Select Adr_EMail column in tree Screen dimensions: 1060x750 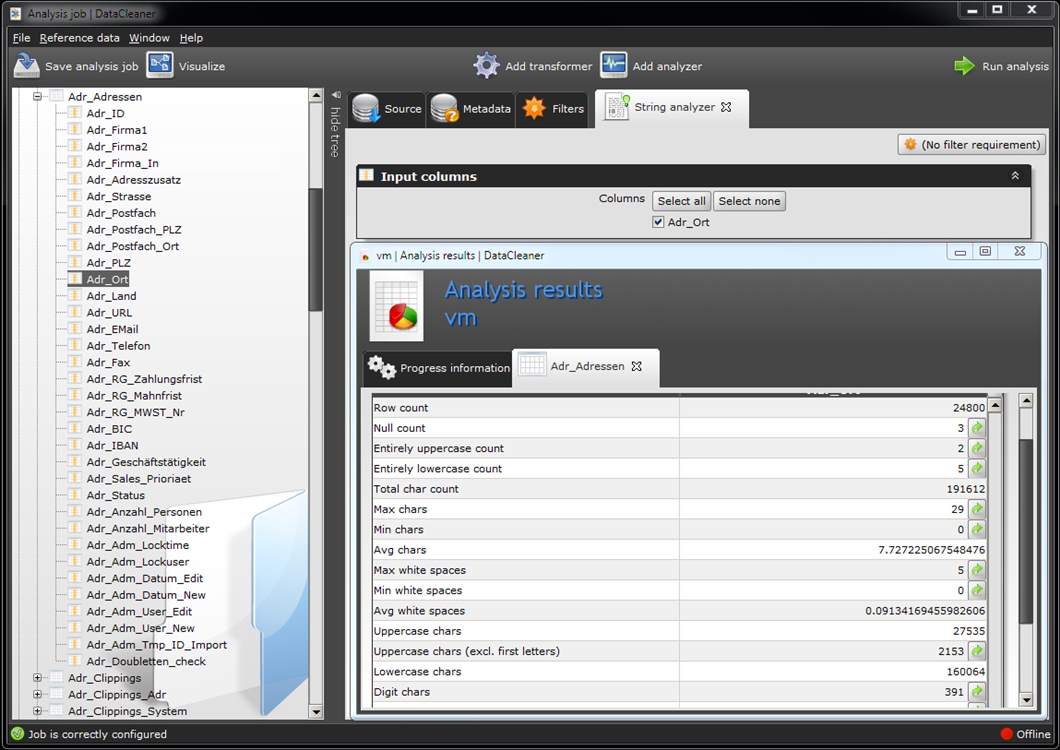112,329
